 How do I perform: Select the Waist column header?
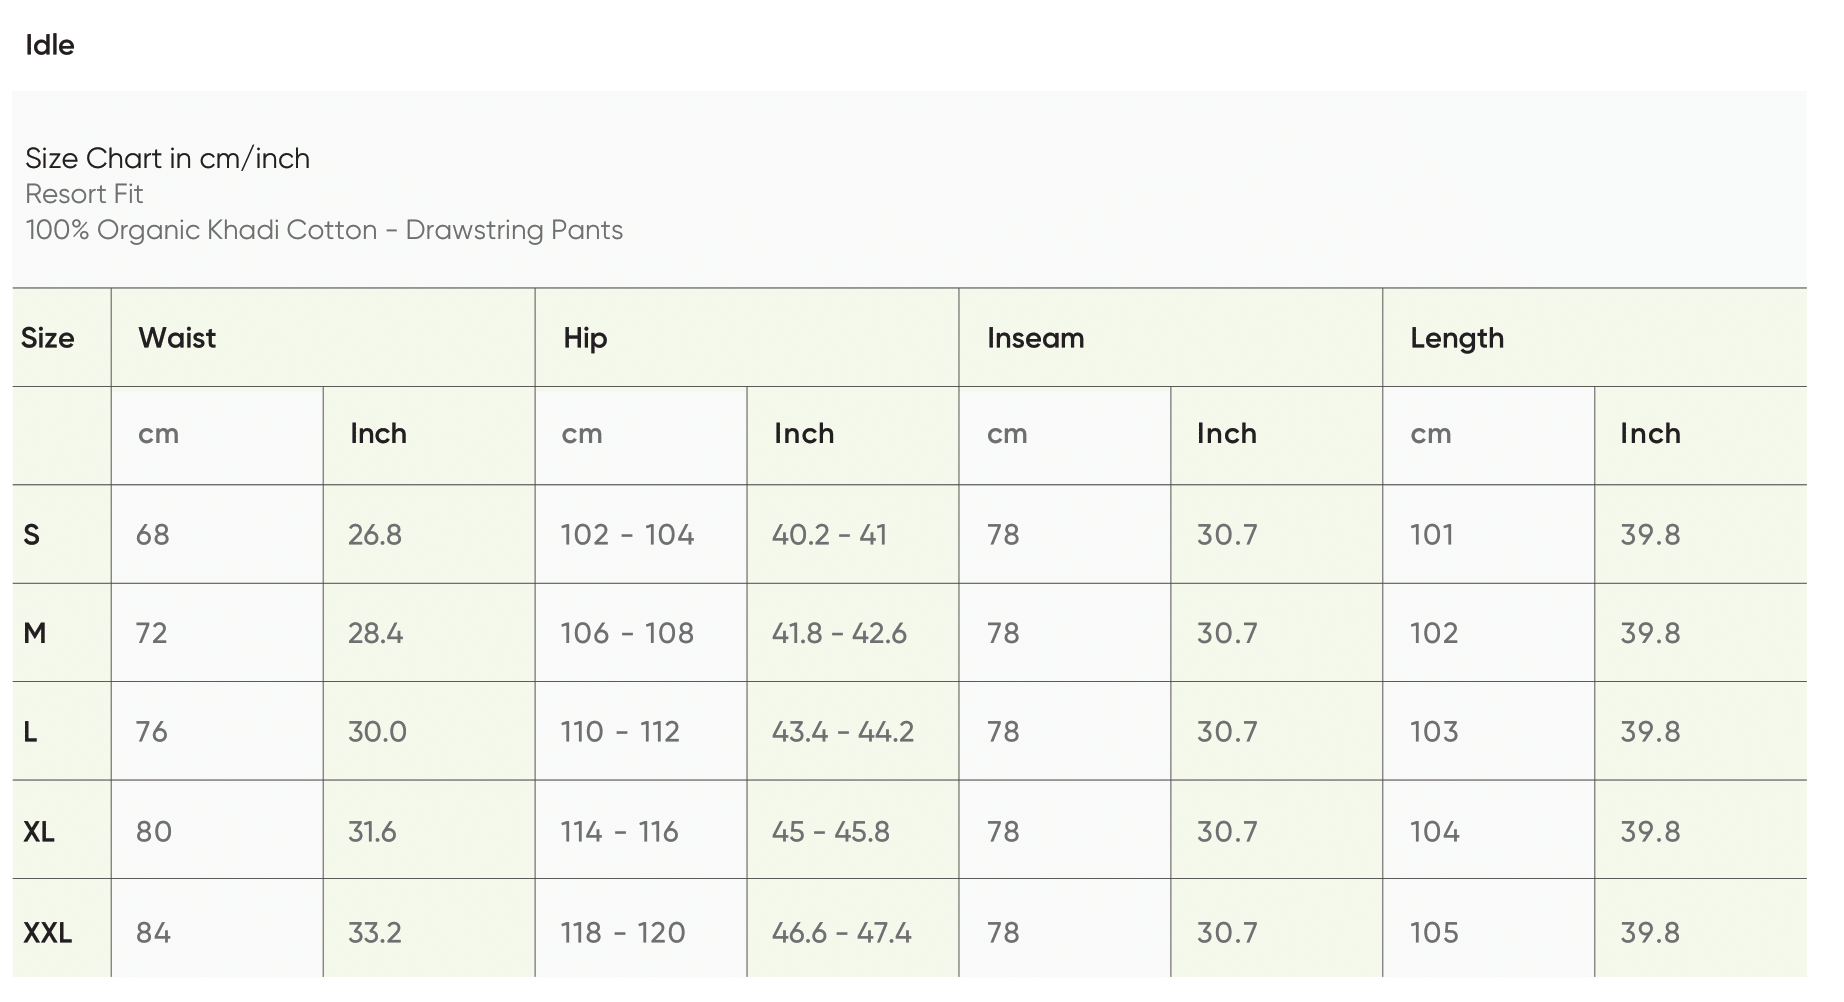point(177,338)
